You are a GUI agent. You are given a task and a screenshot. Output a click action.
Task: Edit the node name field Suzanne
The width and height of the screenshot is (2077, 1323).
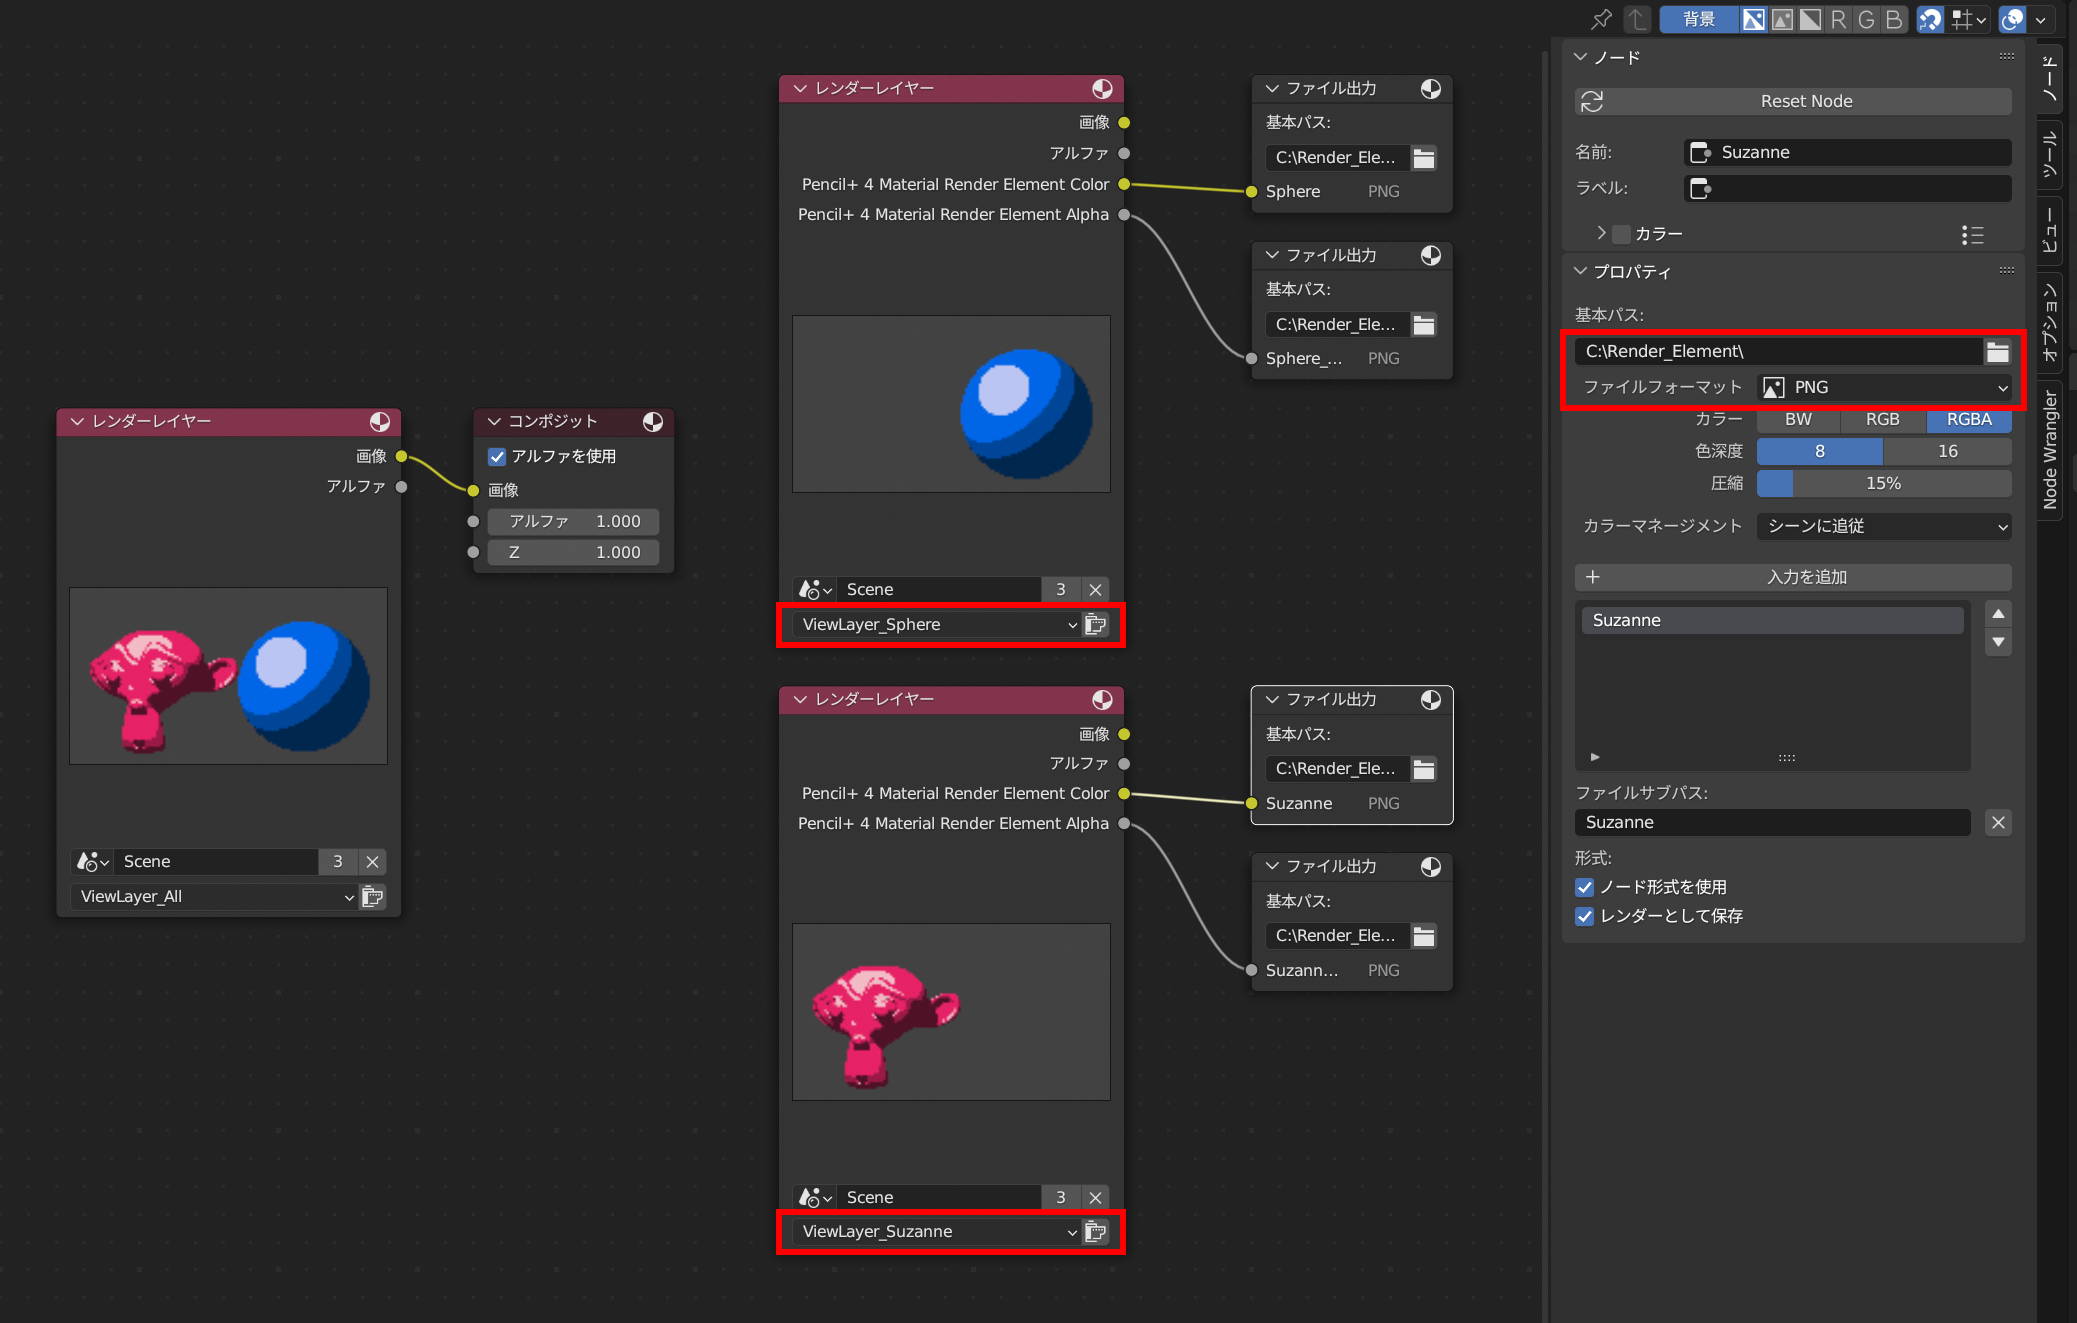(1848, 152)
